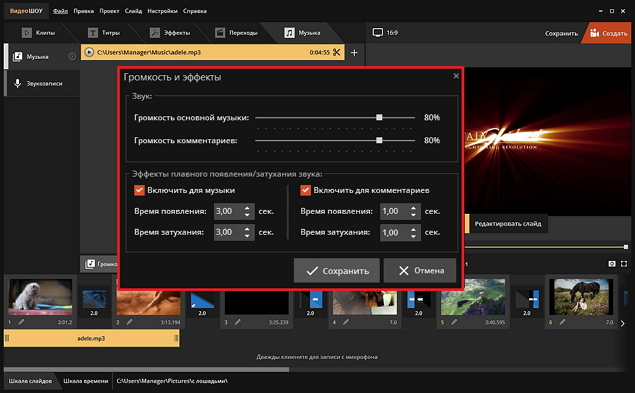
Task: Switch to the Переходы tab
Action: point(237,33)
